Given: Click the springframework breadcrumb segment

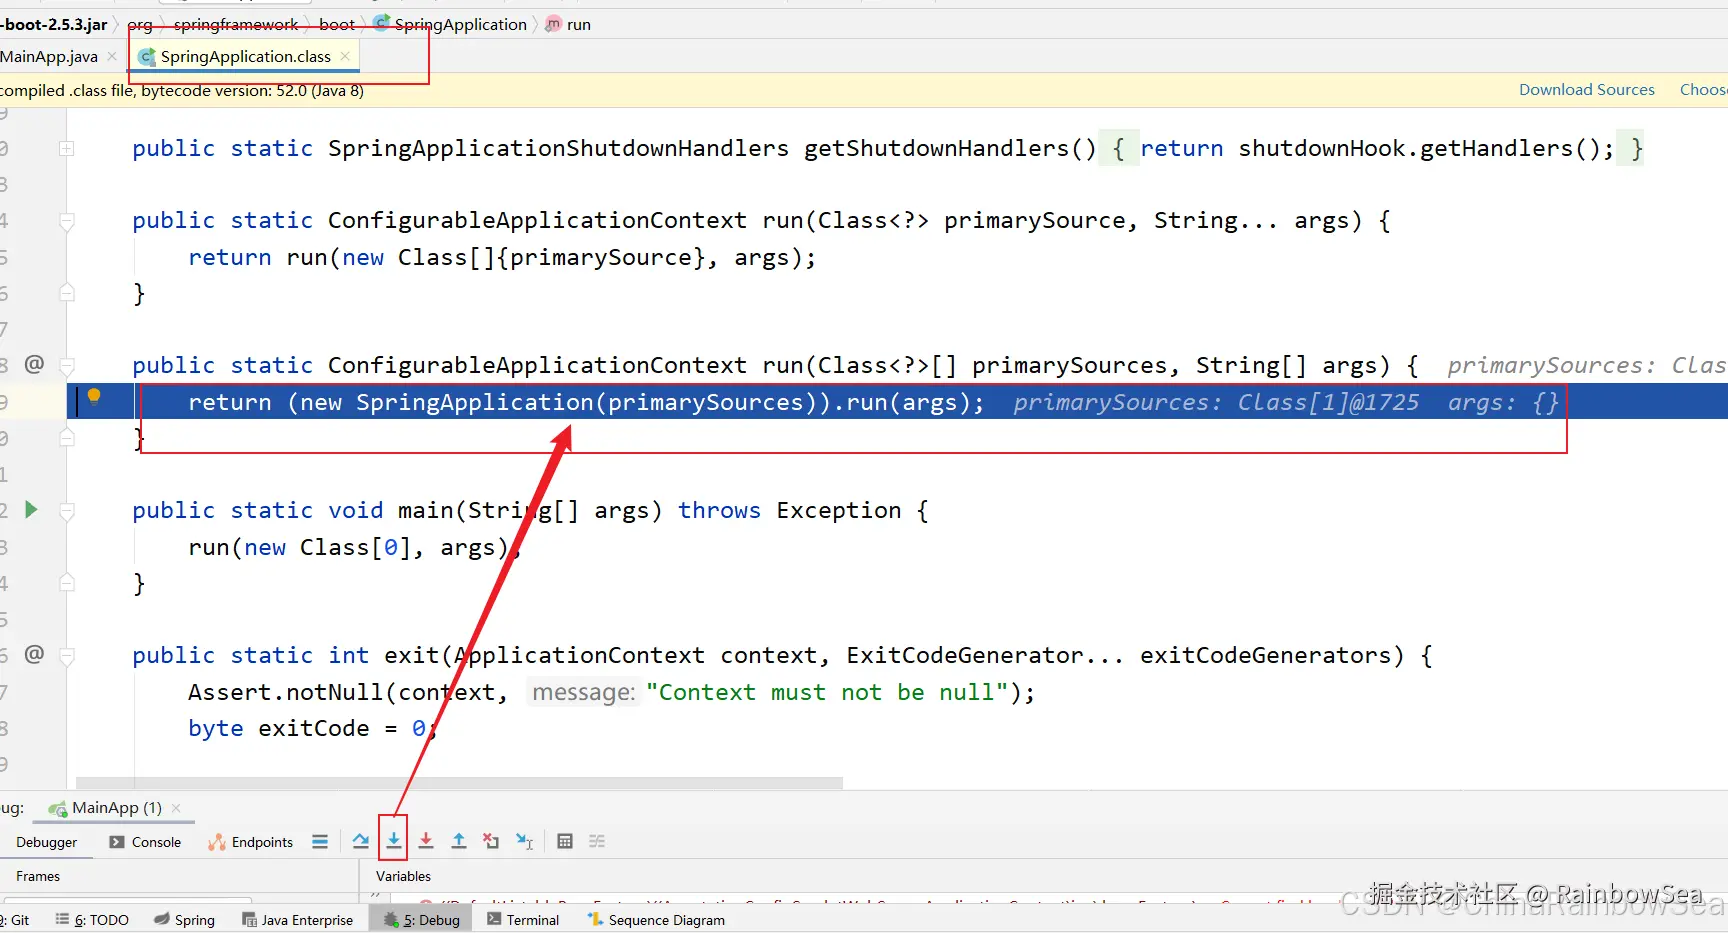Looking at the screenshot, I should tap(236, 24).
